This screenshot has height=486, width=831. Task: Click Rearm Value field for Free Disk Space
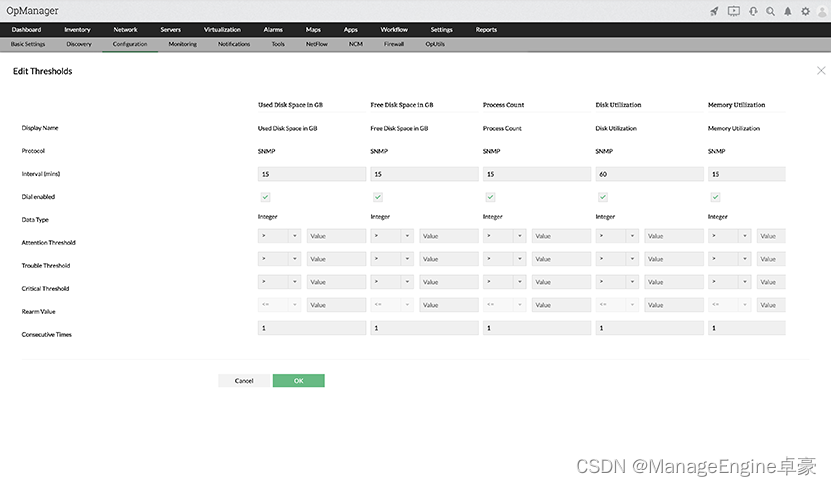point(449,305)
